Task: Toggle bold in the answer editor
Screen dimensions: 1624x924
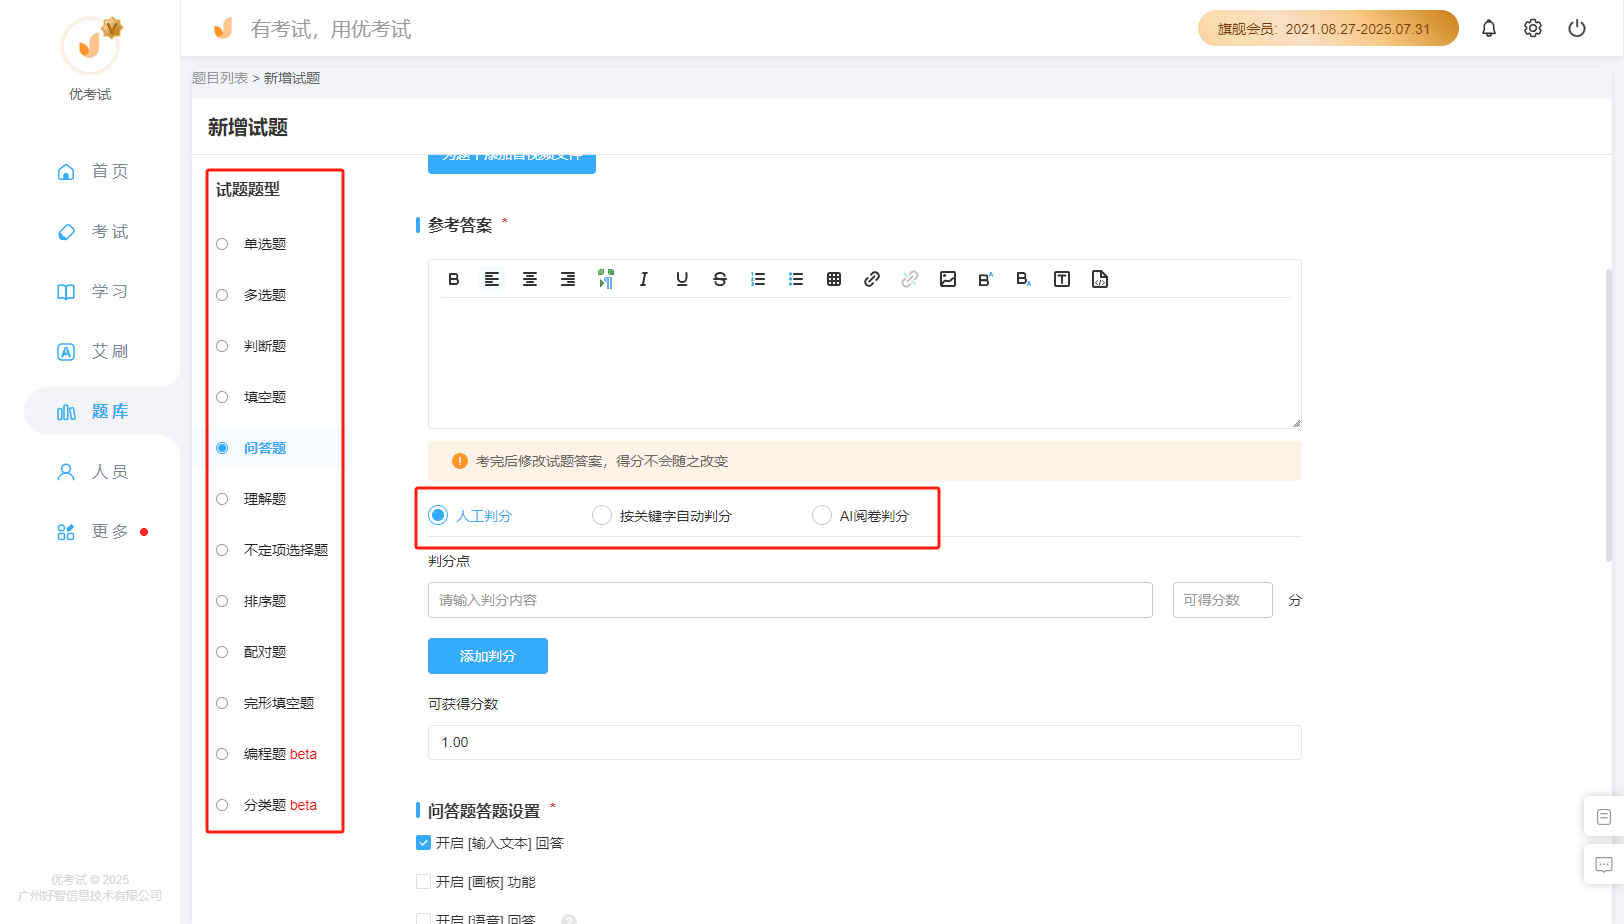Action: tap(454, 279)
